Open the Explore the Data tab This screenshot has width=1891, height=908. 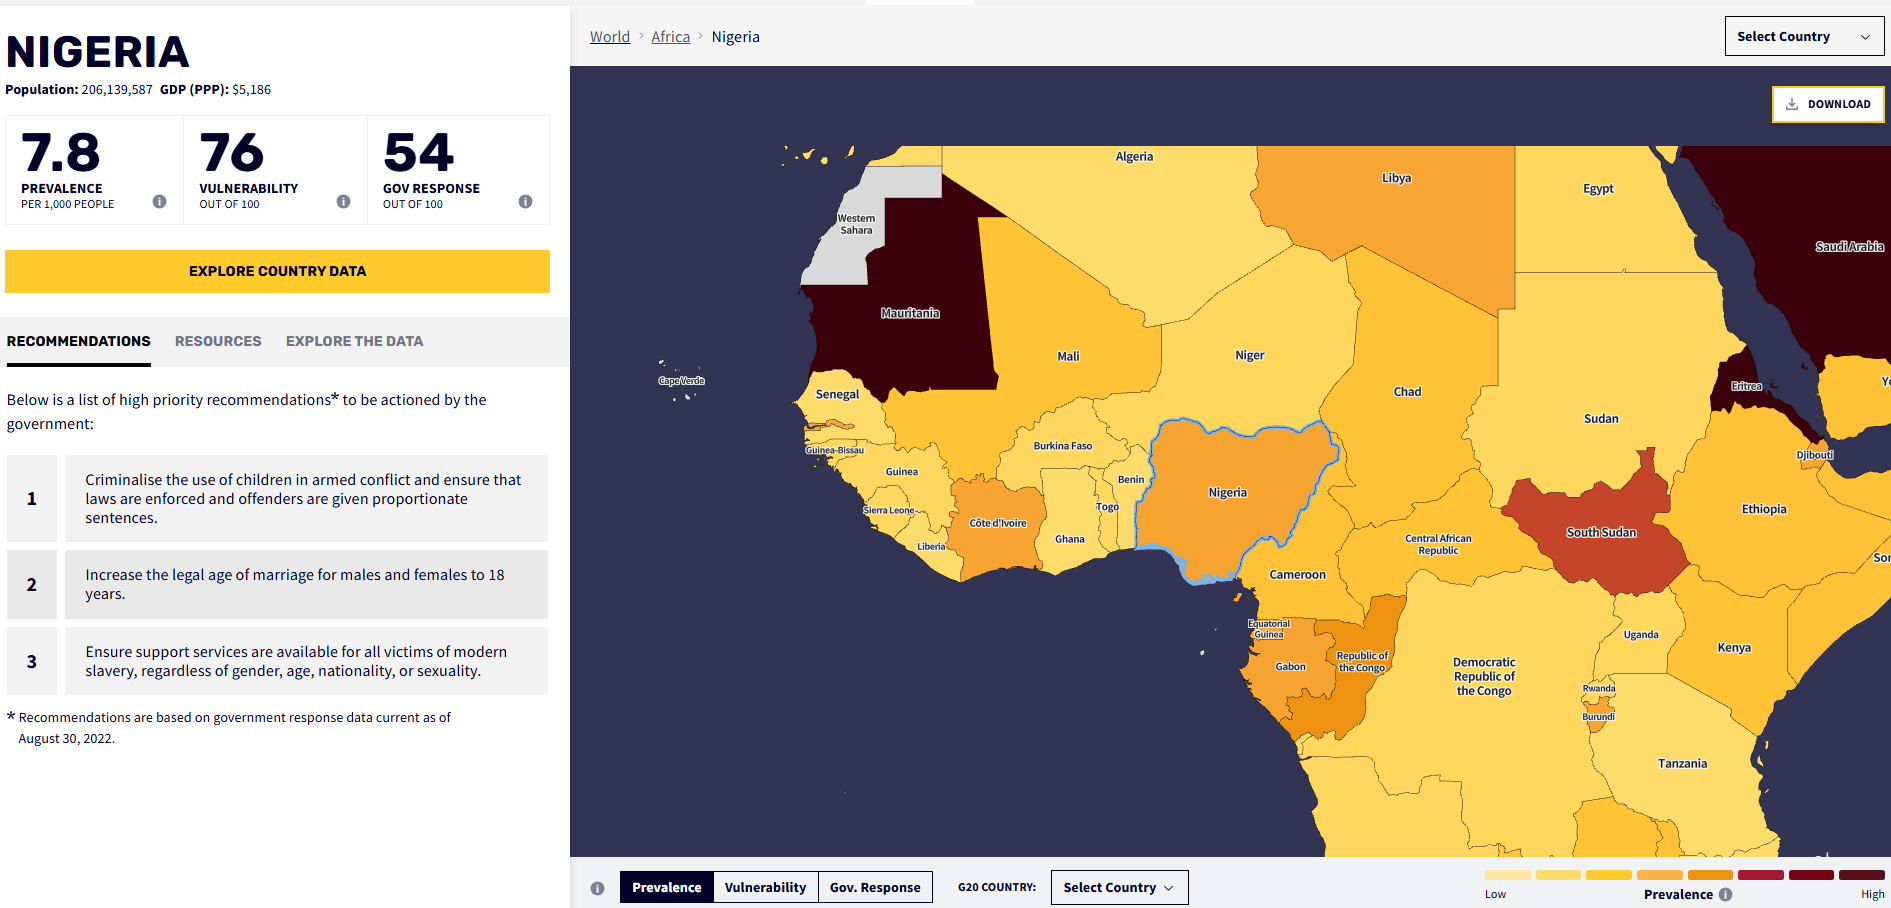pos(354,341)
